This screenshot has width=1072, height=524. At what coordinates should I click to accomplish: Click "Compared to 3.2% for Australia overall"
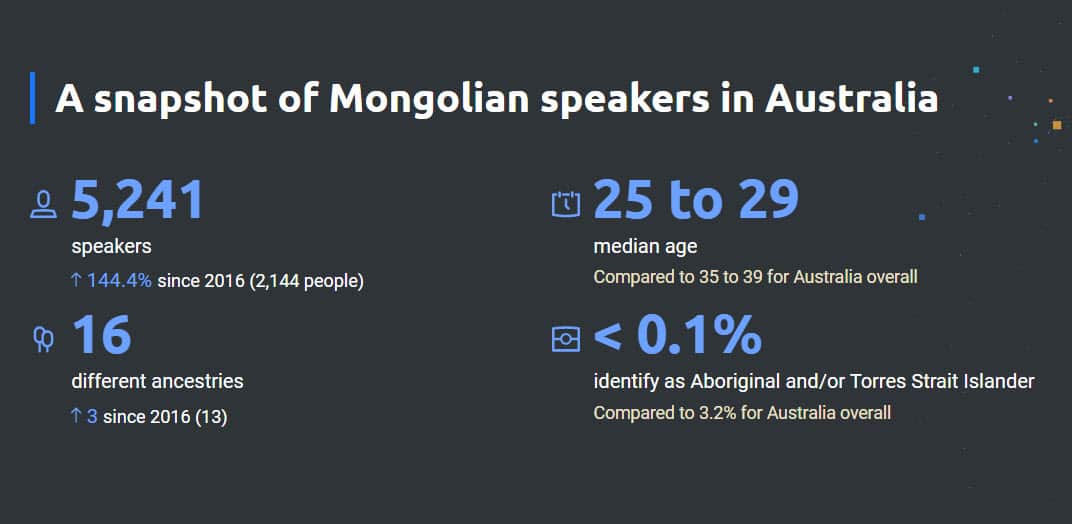pos(742,412)
